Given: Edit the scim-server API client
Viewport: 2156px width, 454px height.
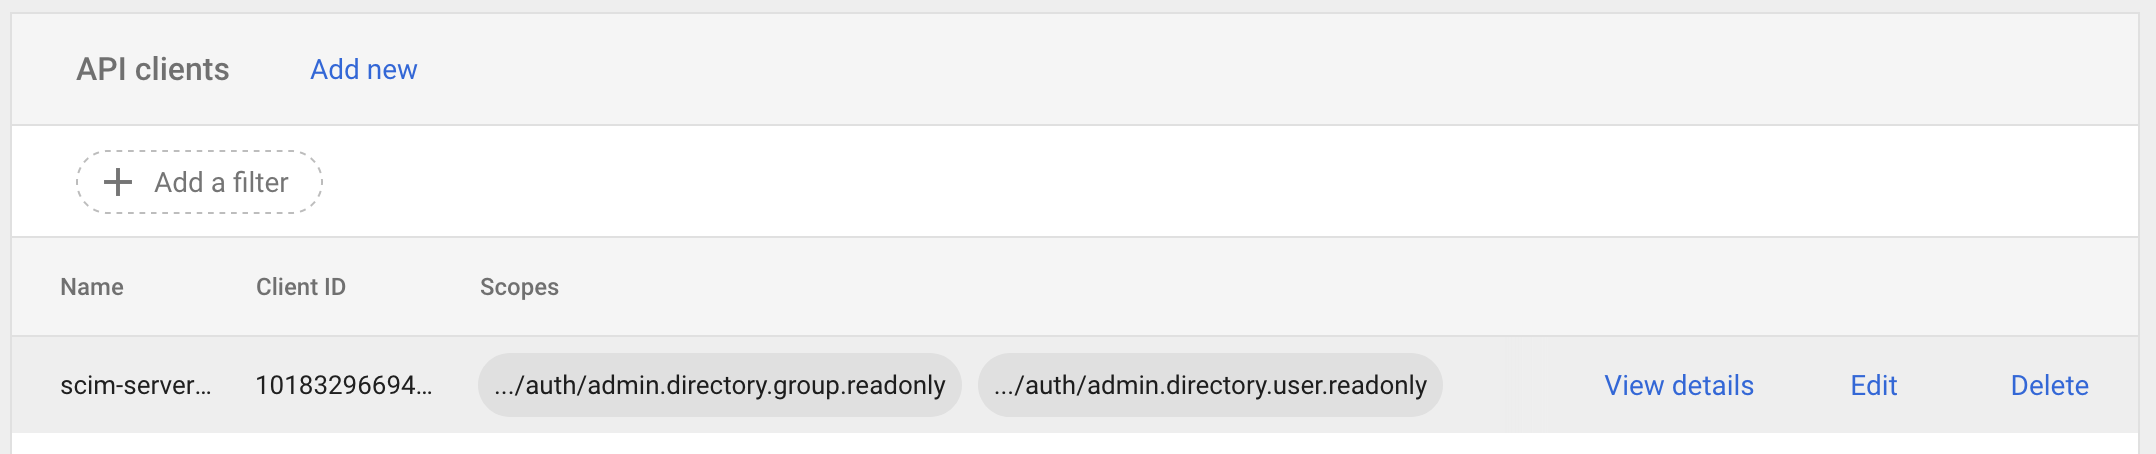Looking at the screenshot, I should coord(1873,385).
